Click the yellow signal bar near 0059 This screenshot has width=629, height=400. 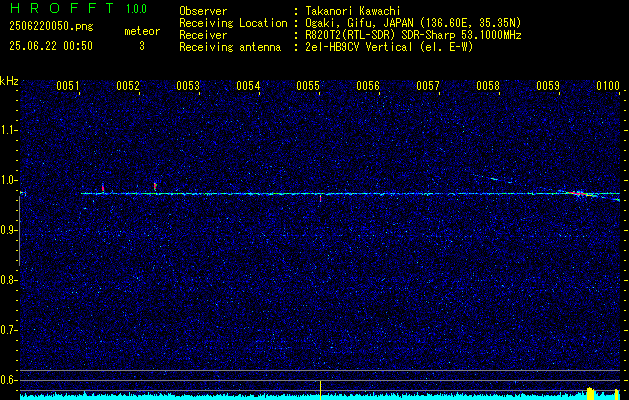[x=590, y=393]
